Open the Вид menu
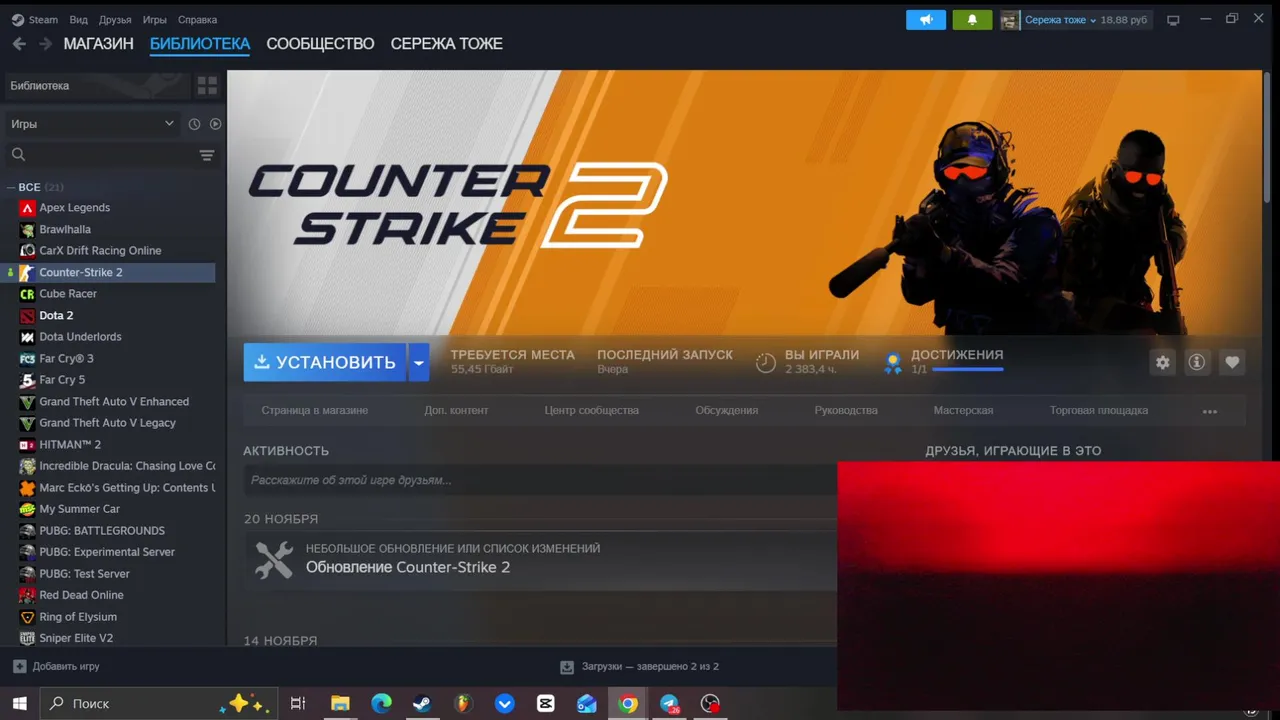This screenshot has width=1280, height=720. click(x=79, y=20)
